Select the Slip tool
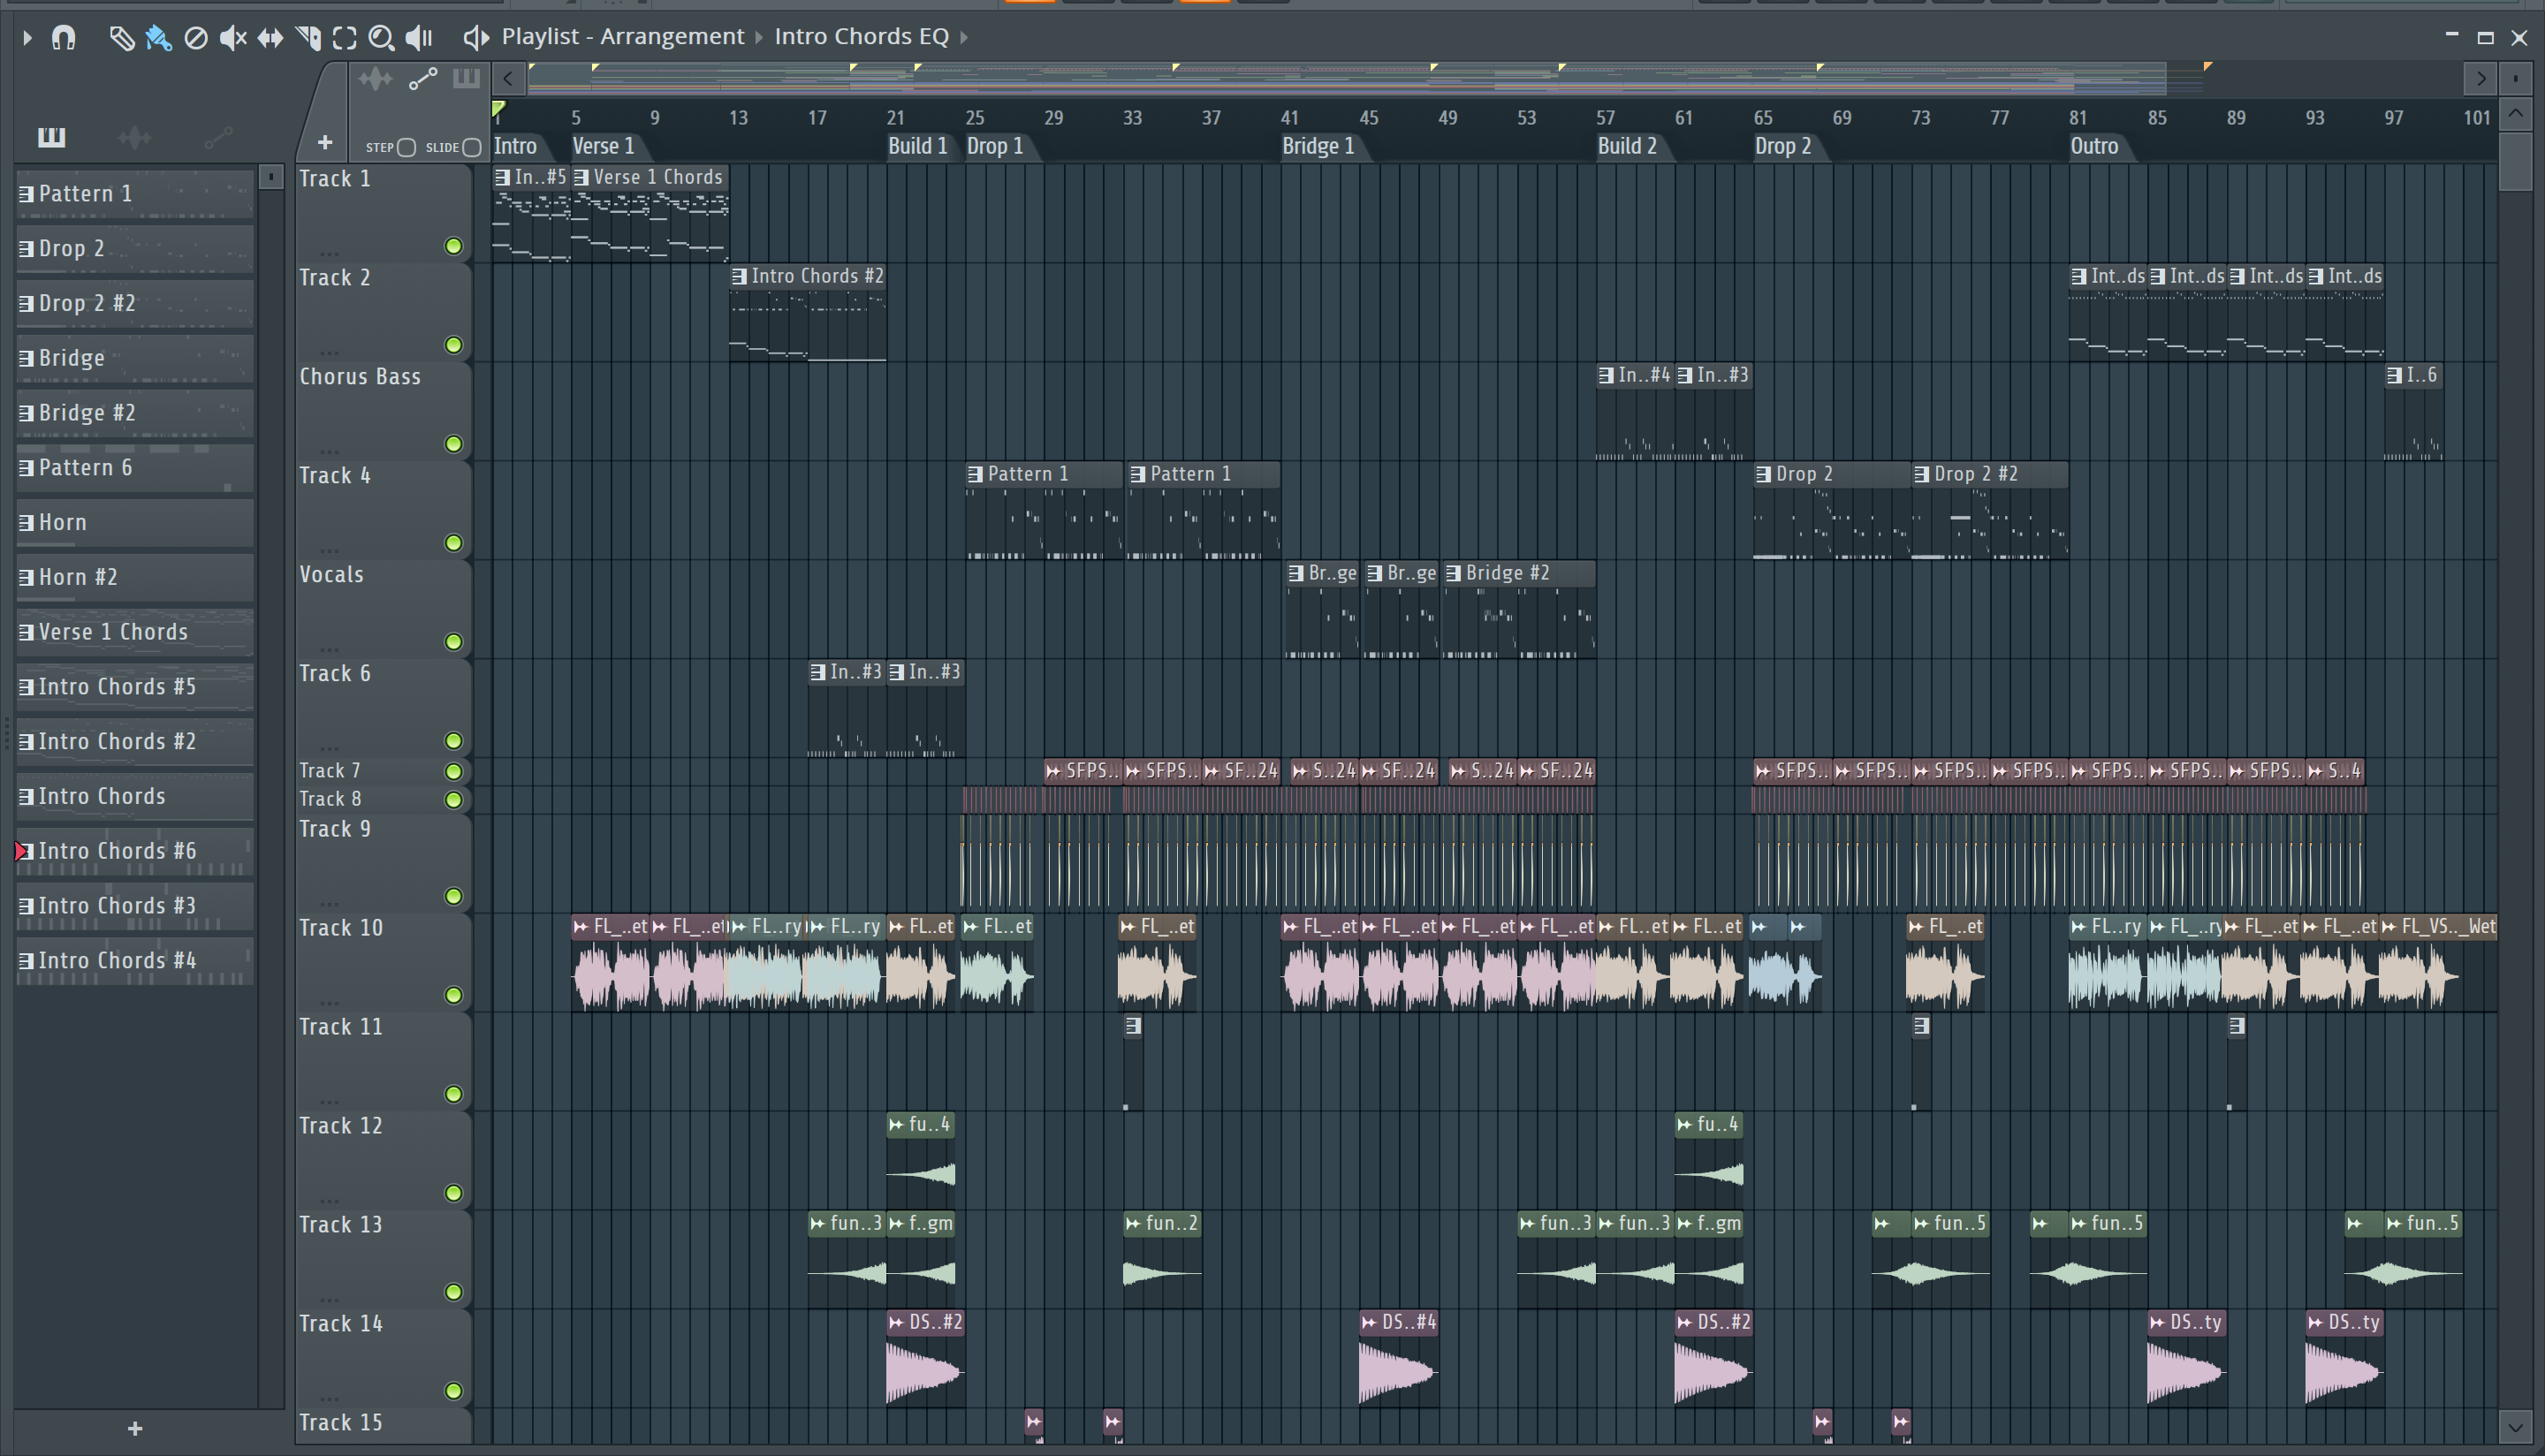2545x1456 pixels. pos(270,38)
